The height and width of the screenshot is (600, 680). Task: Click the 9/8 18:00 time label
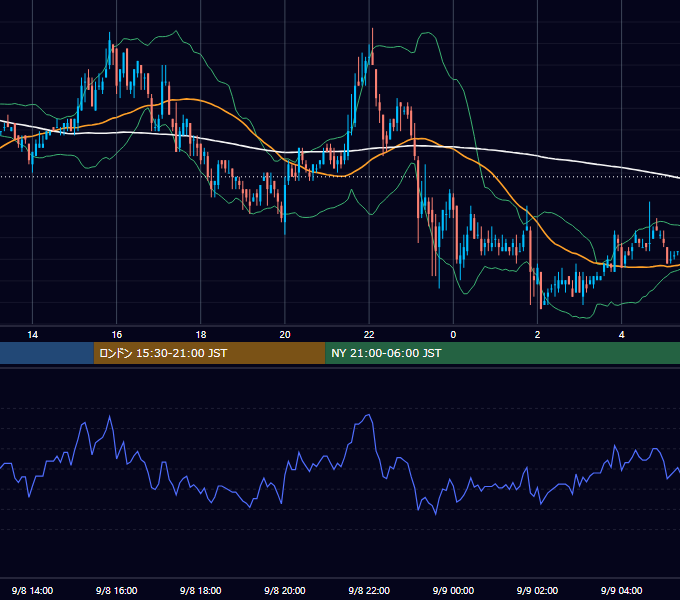[x=201, y=590]
